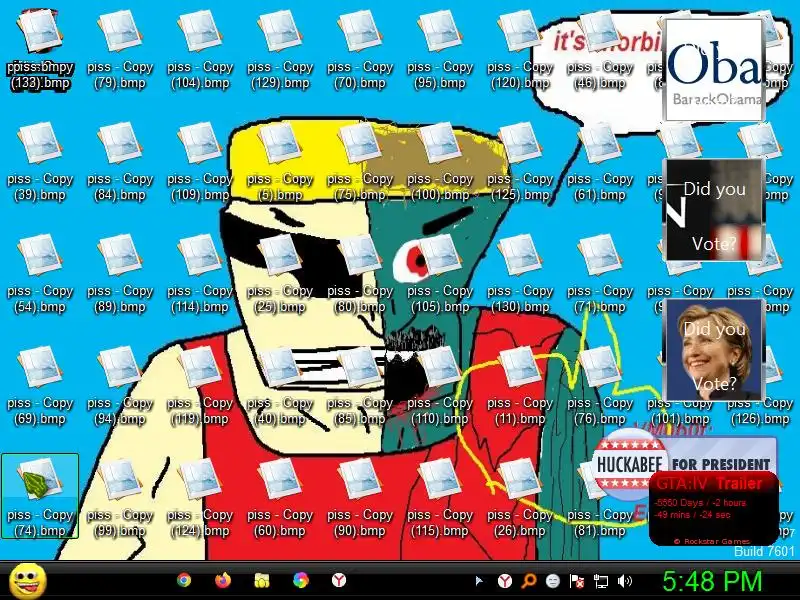This screenshot has width=800, height=600.
Task: Select the piss - Copy (89).bmp file
Action: [x=120, y=274]
